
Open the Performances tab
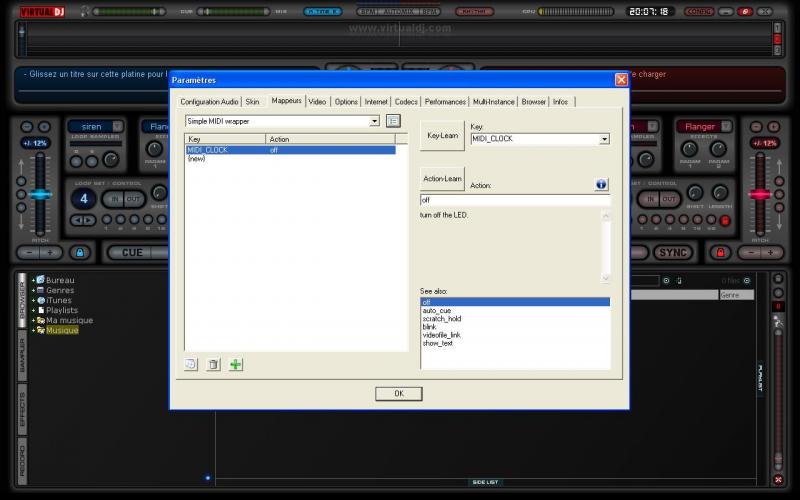tap(445, 102)
